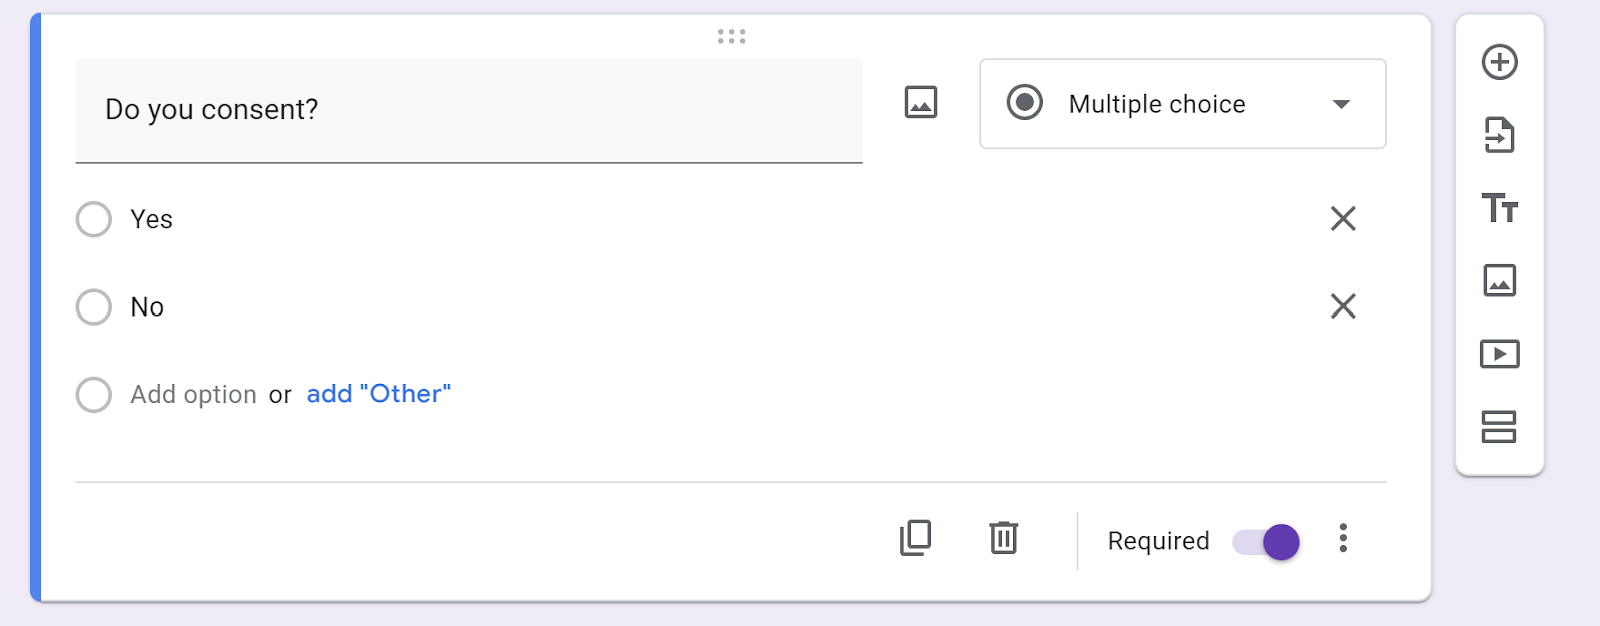Click the Import questions icon
Viewport: 1600px width, 626px height.
pyautogui.click(x=1499, y=135)
